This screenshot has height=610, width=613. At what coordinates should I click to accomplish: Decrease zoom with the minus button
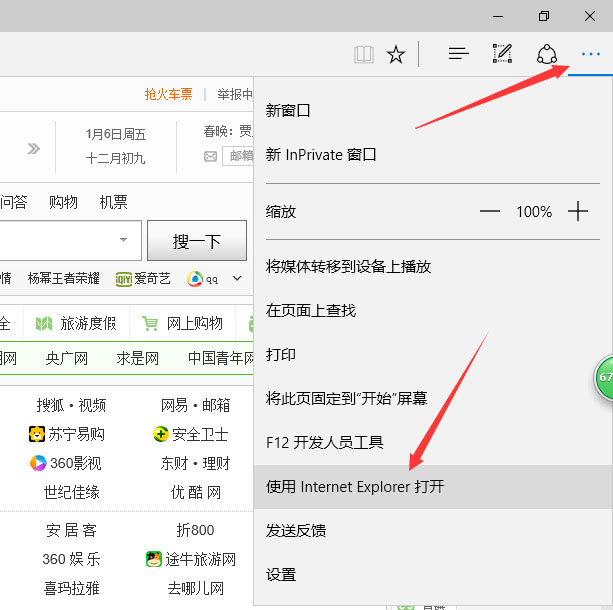[490, 211]
